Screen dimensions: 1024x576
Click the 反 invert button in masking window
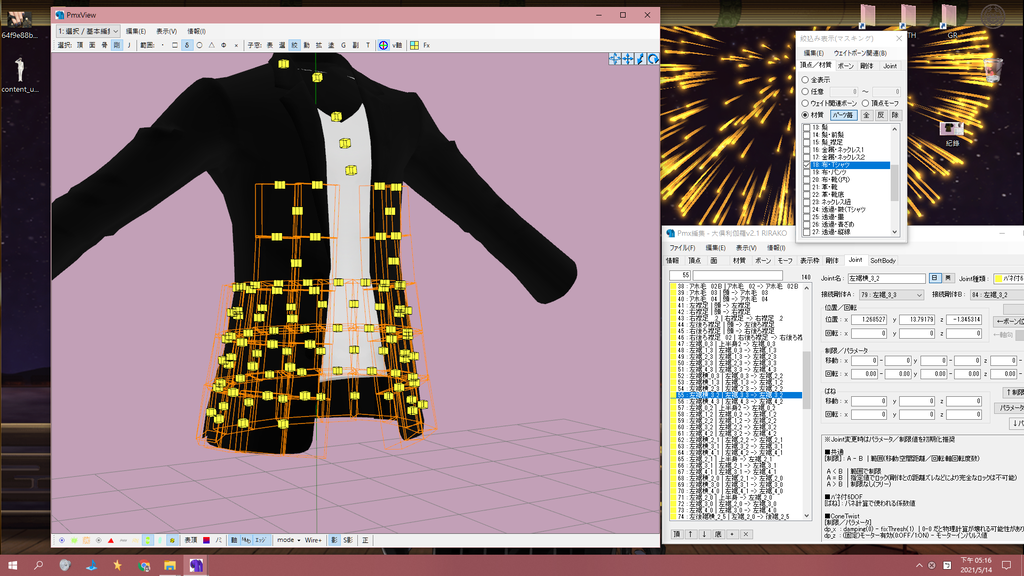[x=880, y=115]
